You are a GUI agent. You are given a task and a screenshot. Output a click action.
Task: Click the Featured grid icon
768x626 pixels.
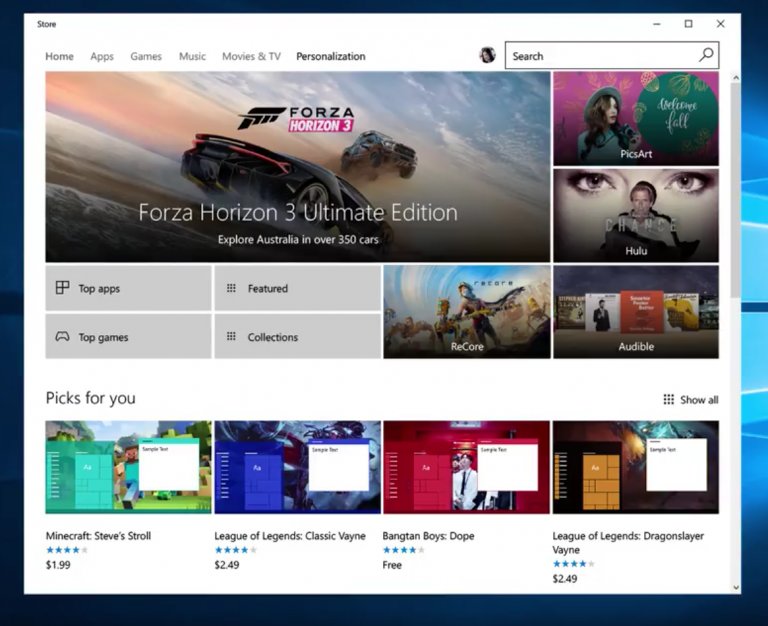(231, 288)
